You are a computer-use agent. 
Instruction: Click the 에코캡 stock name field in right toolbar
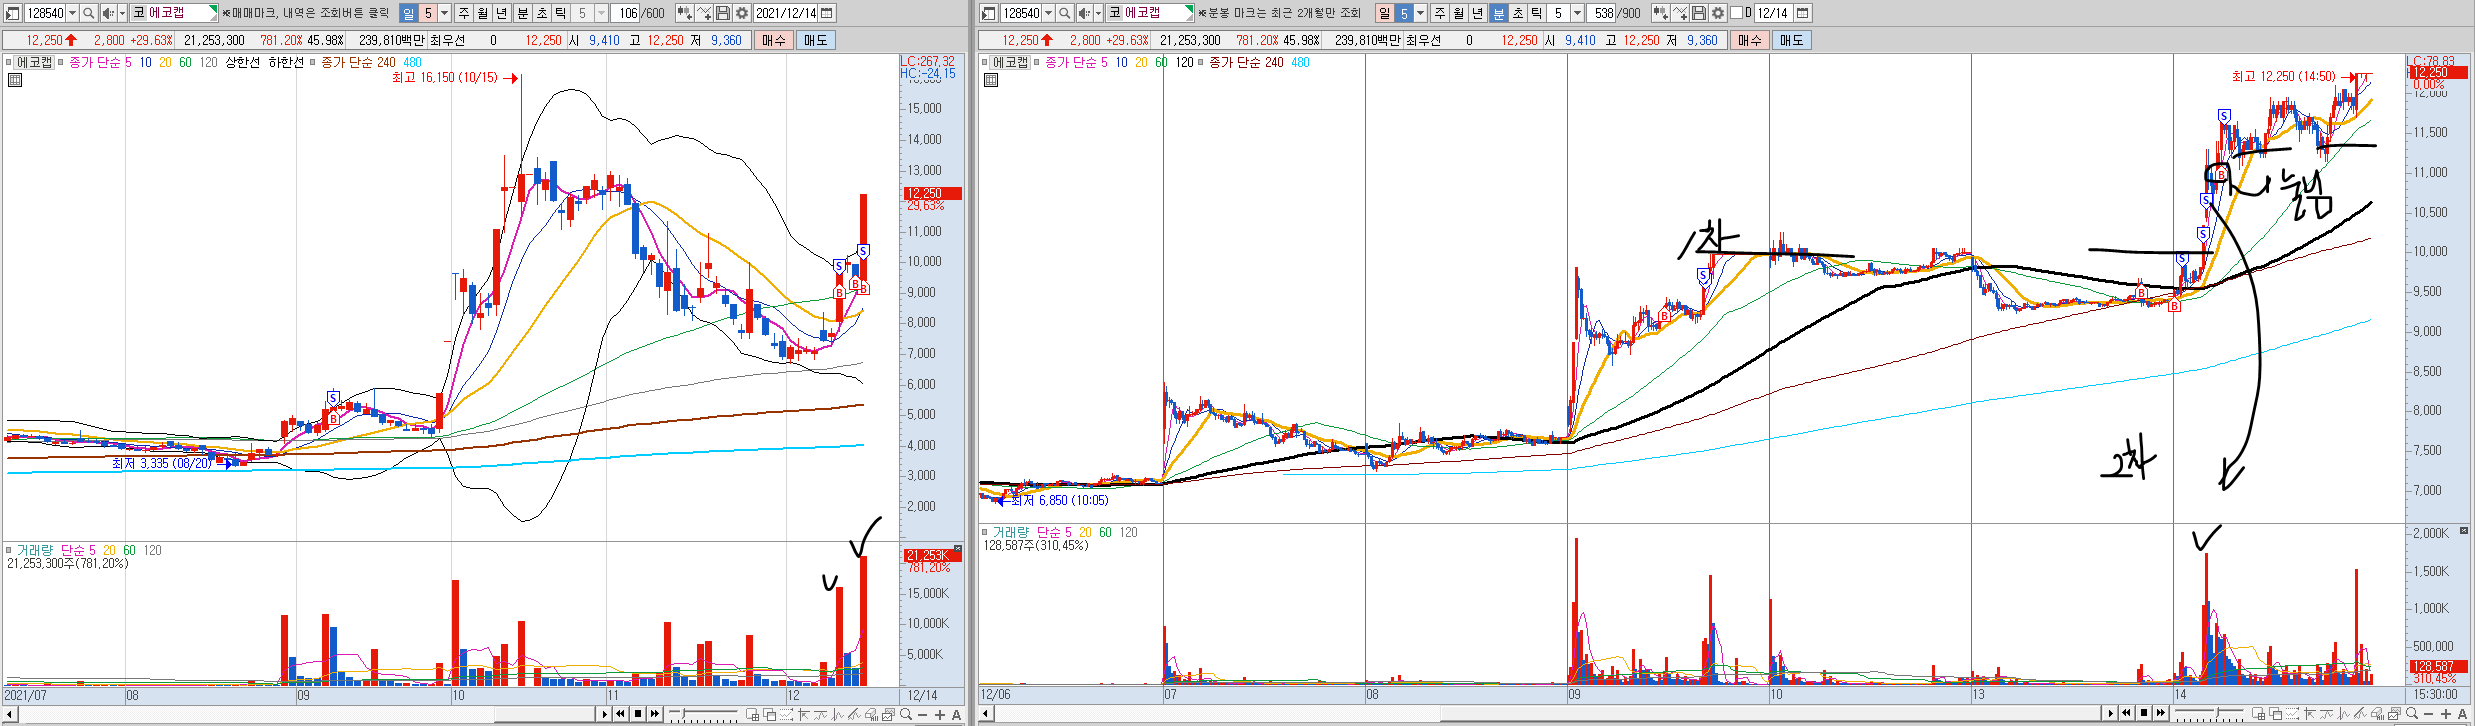[1150, 13]
